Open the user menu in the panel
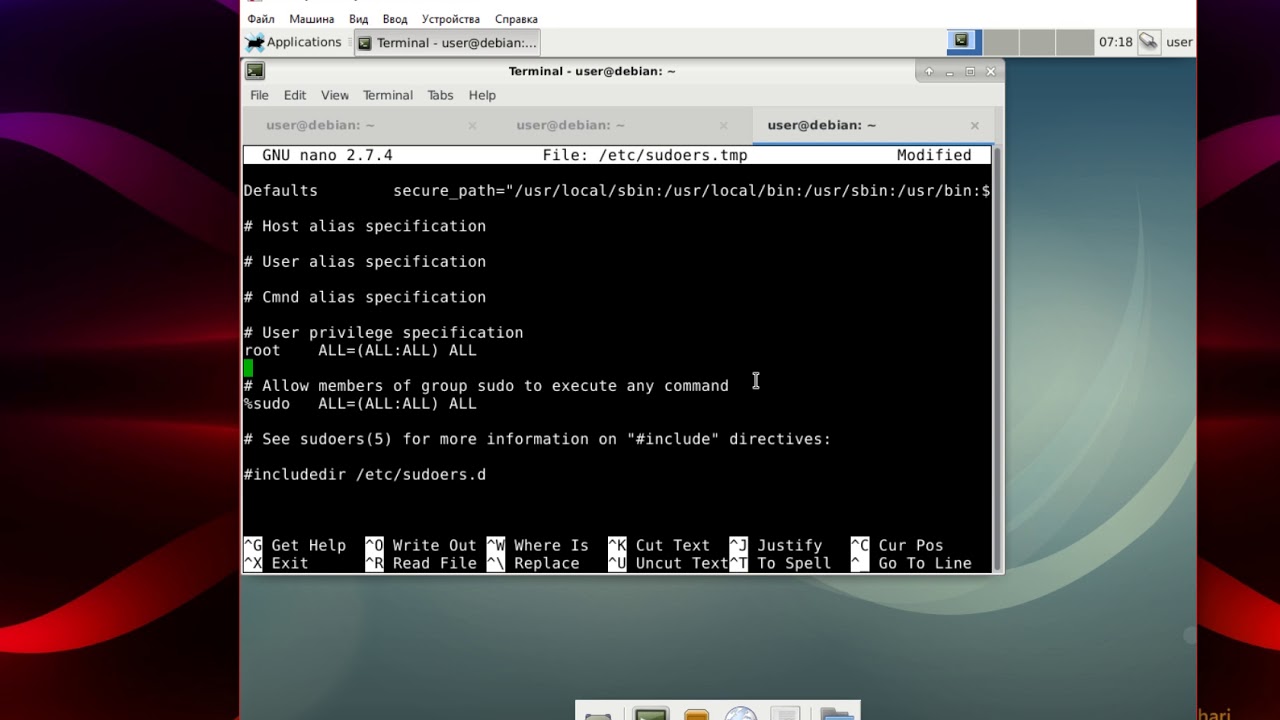 (x=1179, y=42)
